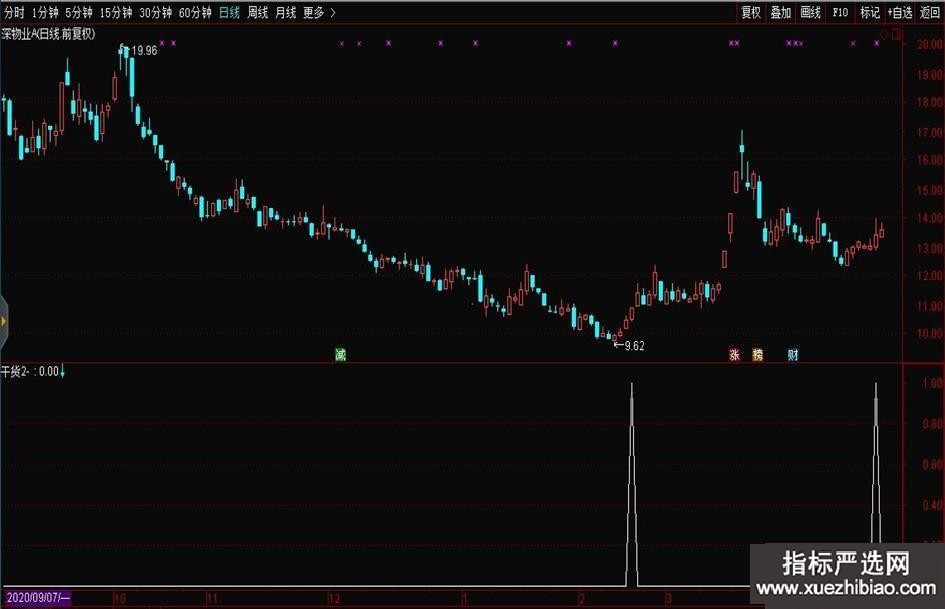Image resolution: width=945 pixels, height=609 pixels.
Task: Switch to 月线 monthly chart
Action: [286, 12]
